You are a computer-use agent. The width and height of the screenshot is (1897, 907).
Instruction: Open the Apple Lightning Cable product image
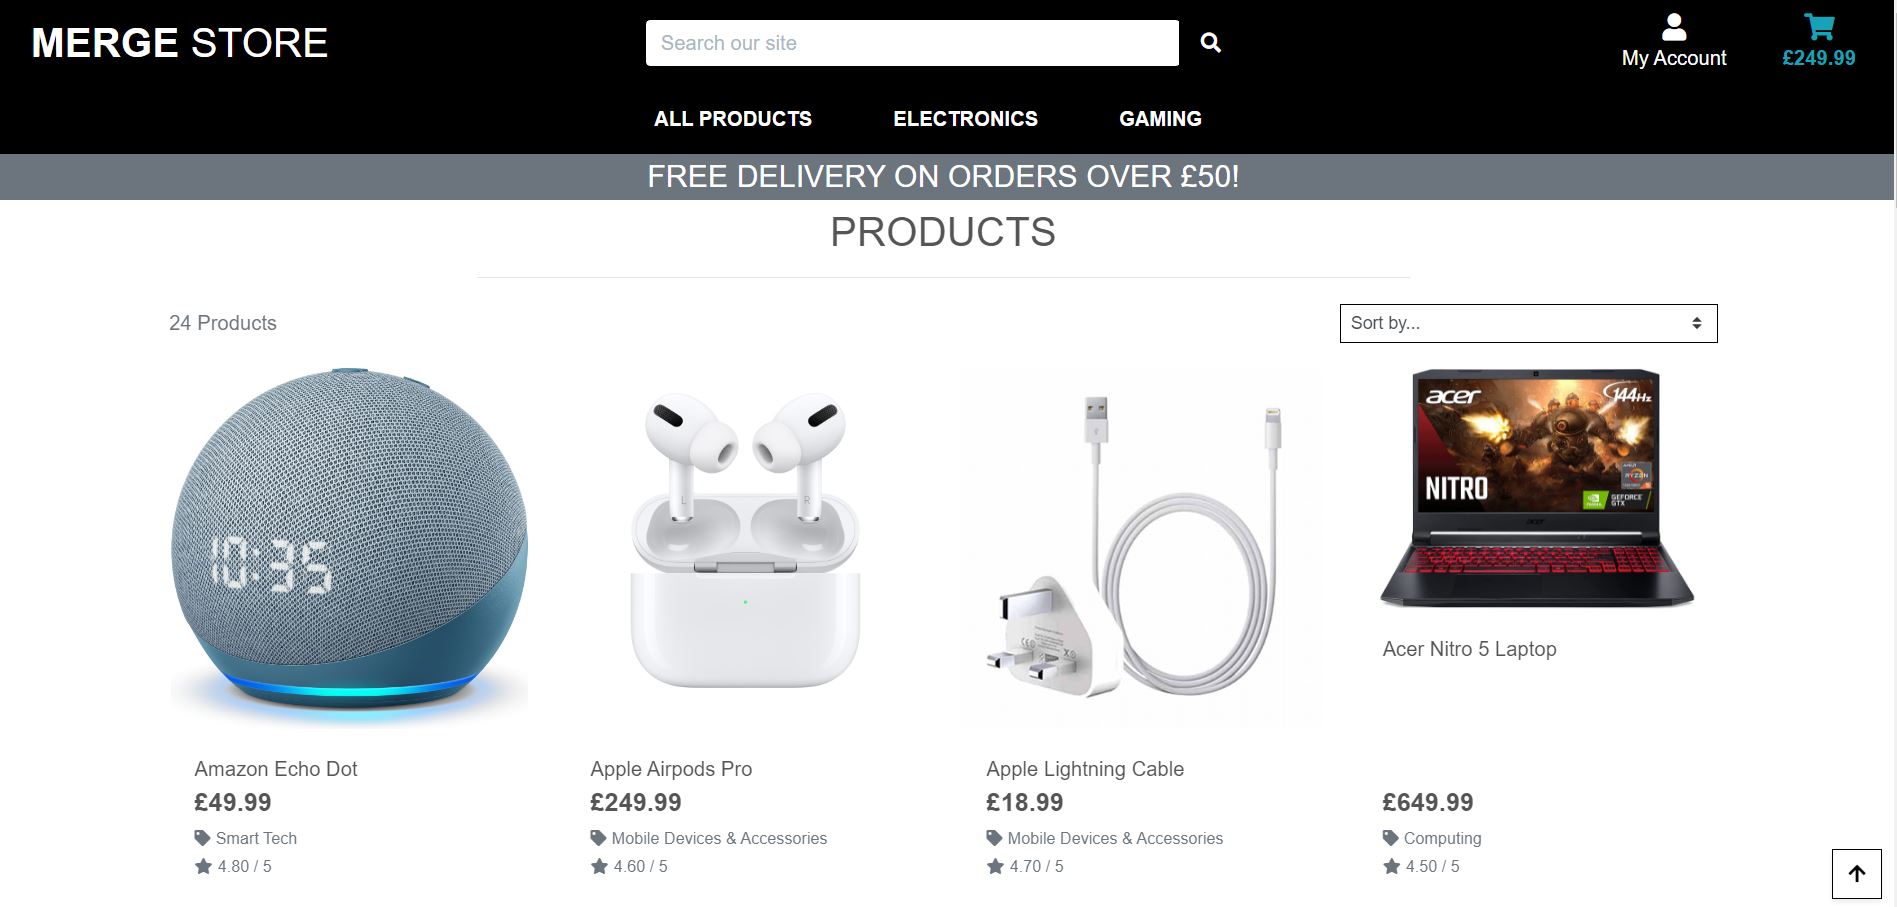(1141, 547)
